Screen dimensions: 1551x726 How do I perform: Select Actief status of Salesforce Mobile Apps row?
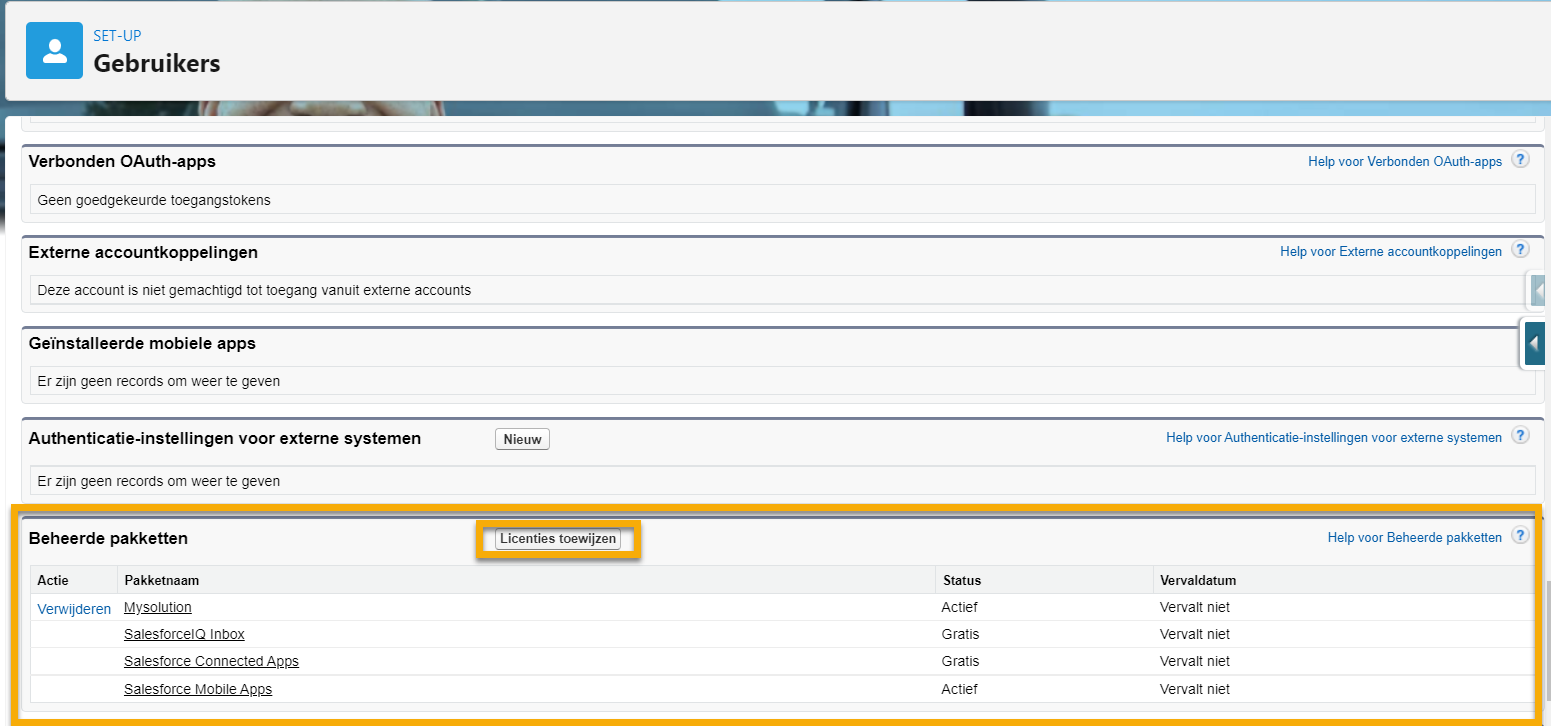(959, 689)
